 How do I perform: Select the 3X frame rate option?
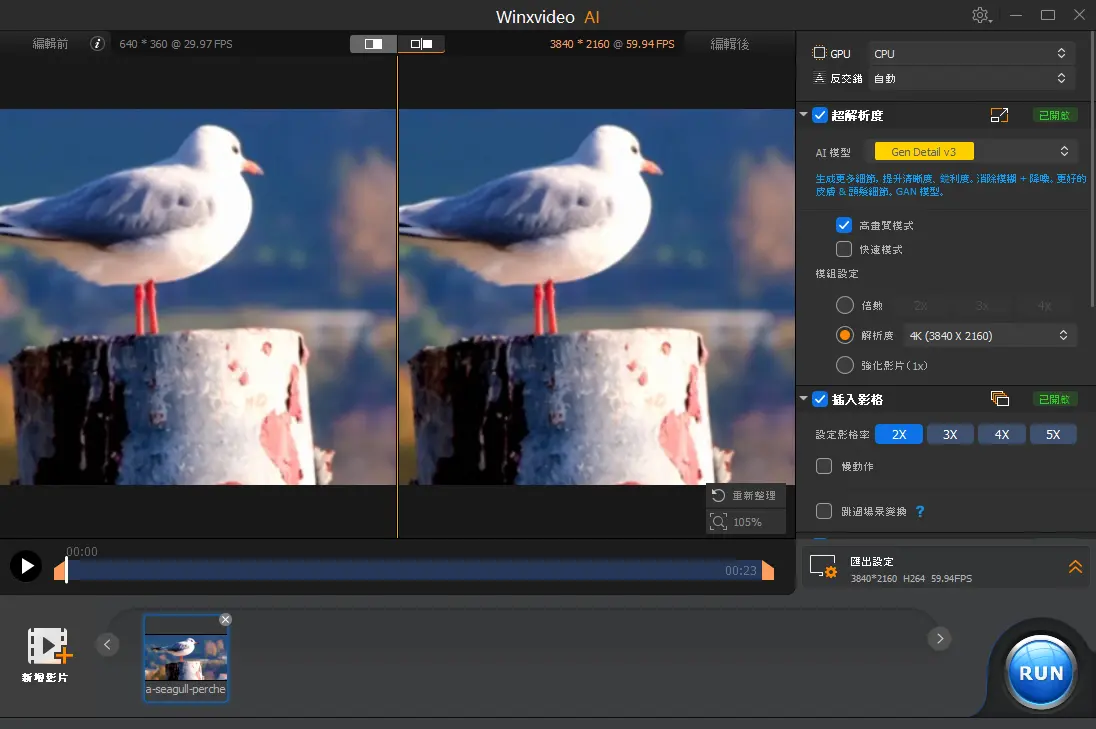(x=950, y=435)
